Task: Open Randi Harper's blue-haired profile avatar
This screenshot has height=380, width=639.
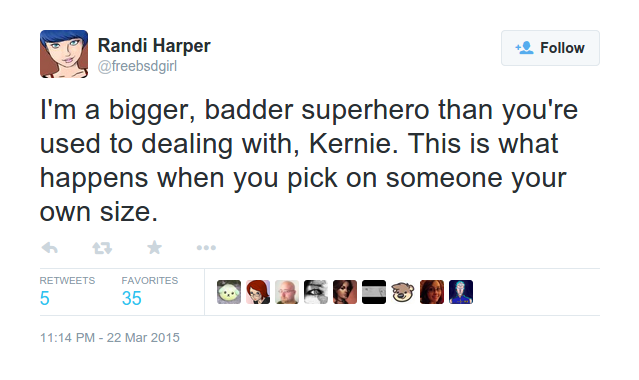Action: (x=64, y=54)
